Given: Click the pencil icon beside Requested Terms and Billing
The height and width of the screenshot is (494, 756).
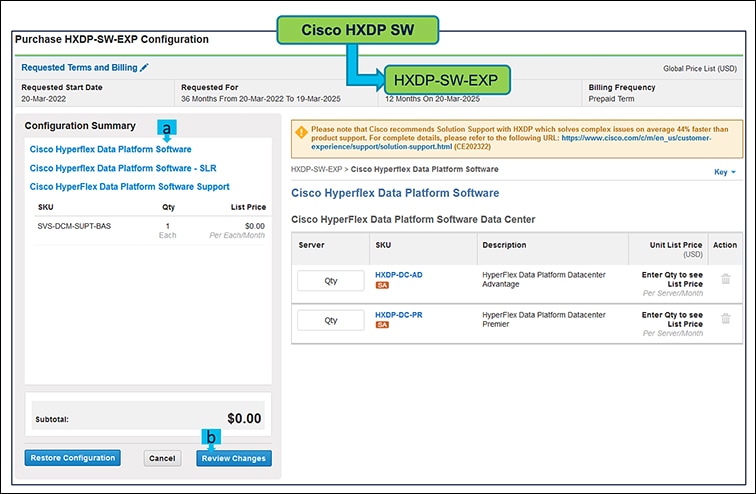Looking at the screenshot, I should point(145,67).
